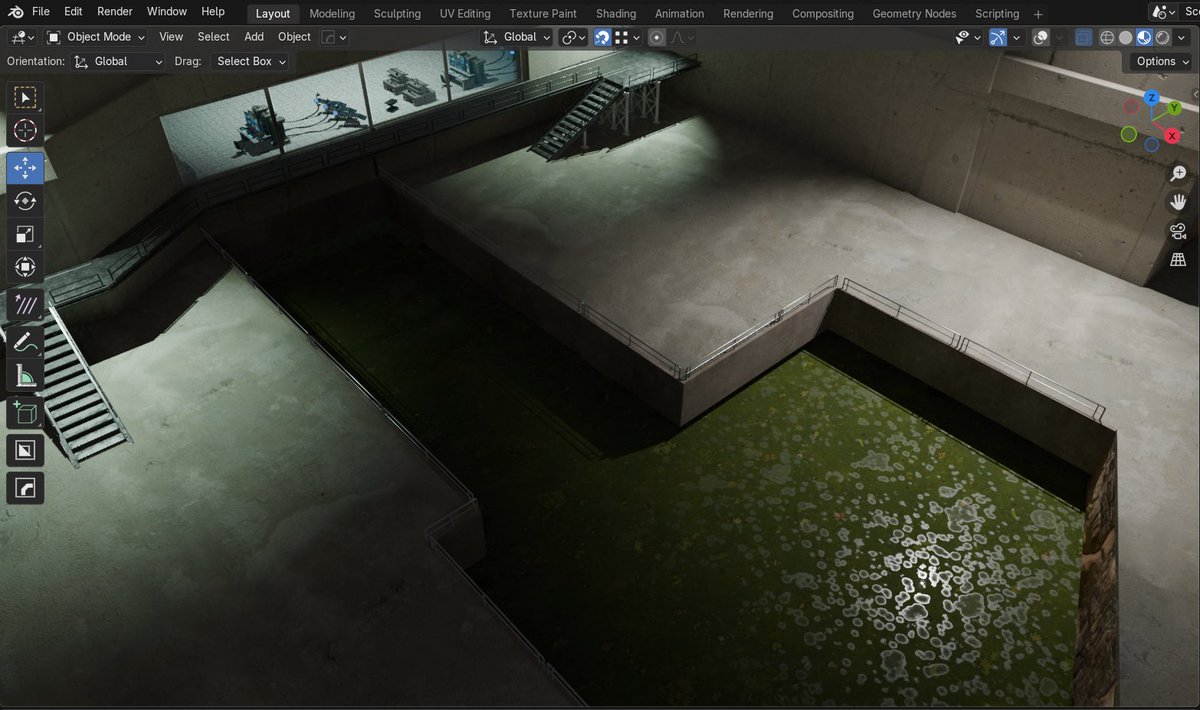Toggle proportional editing button
Screen dimensions: 1200x710
click(x=656, y=37)
